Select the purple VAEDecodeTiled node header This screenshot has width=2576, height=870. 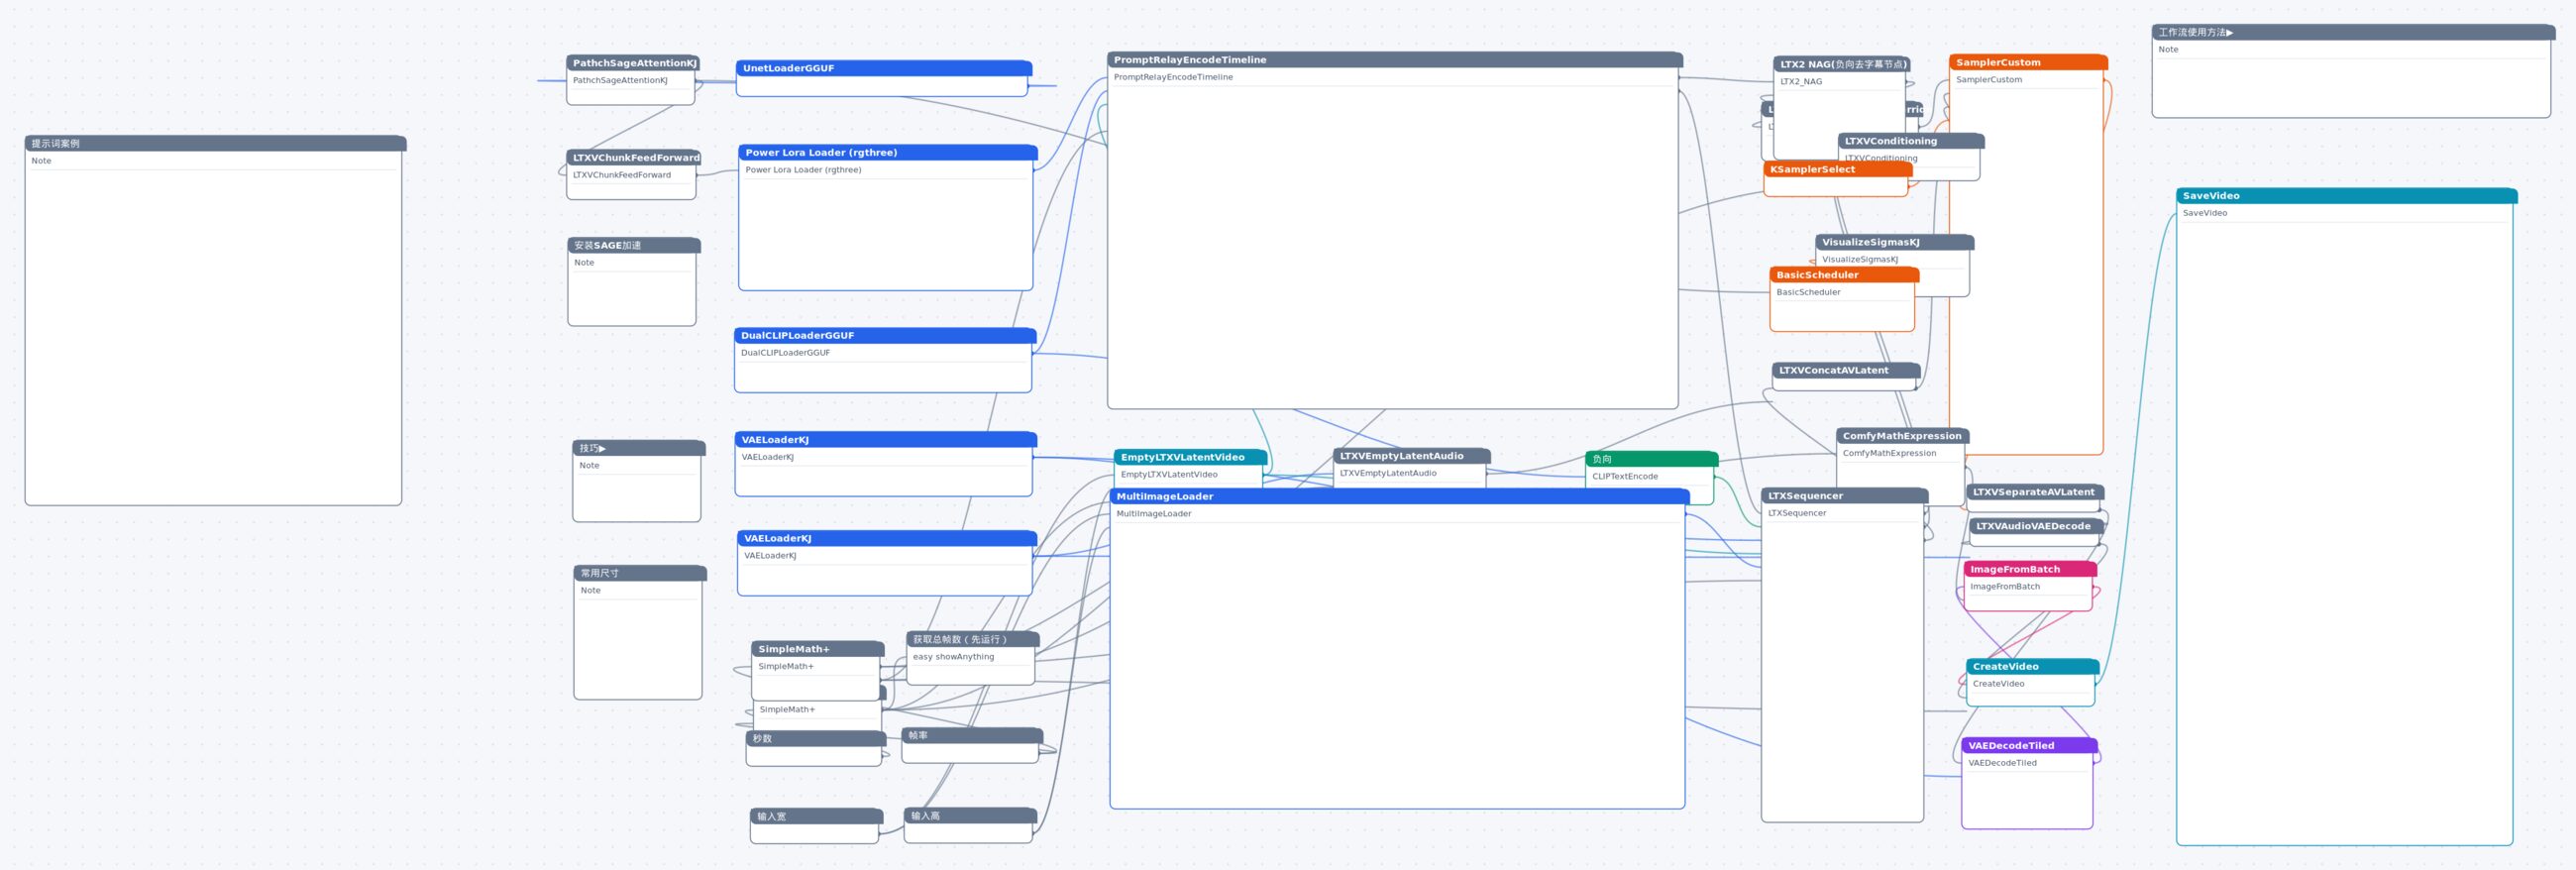(2029, 745)
